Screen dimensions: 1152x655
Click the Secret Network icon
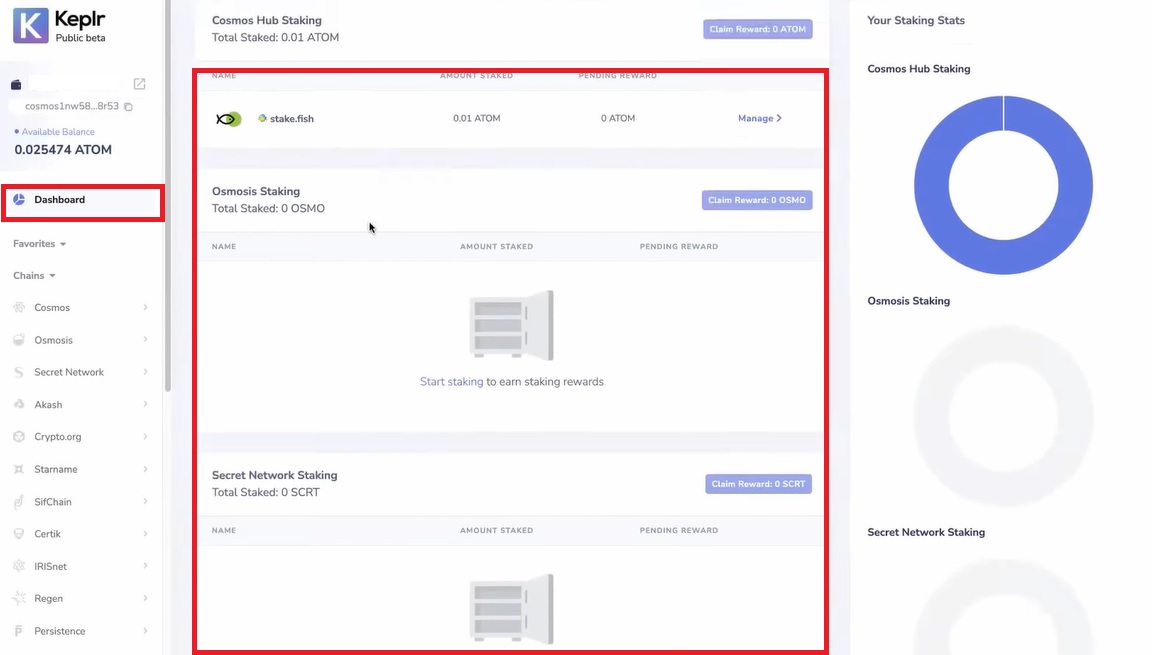pos(19,372)
